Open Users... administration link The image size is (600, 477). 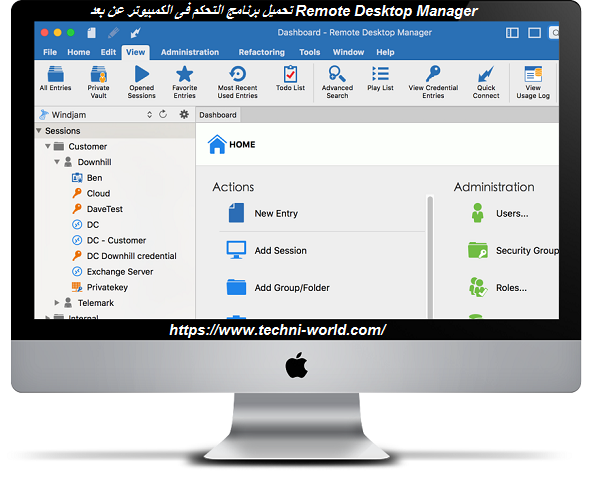point(512,213)
